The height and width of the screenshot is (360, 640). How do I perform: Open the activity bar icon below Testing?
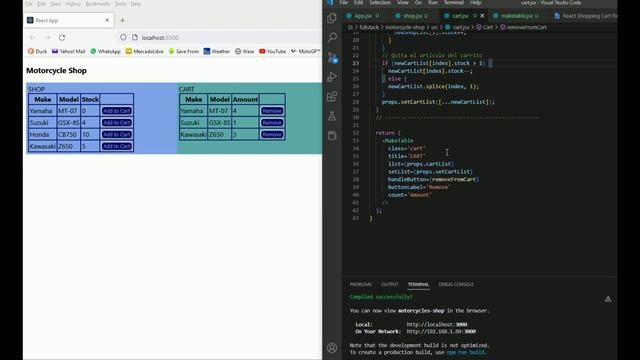click(x=332, y=136)
